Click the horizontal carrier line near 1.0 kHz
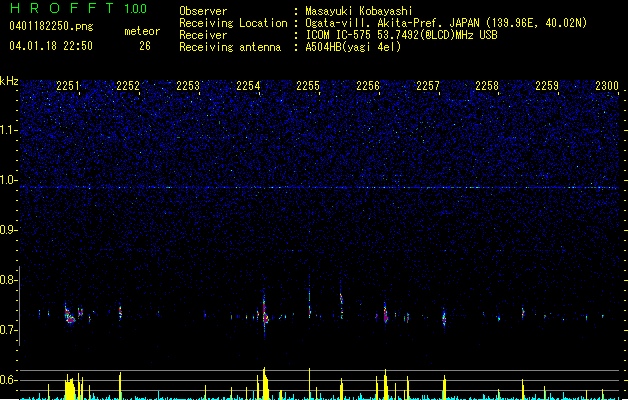 (x=319, y=187)
